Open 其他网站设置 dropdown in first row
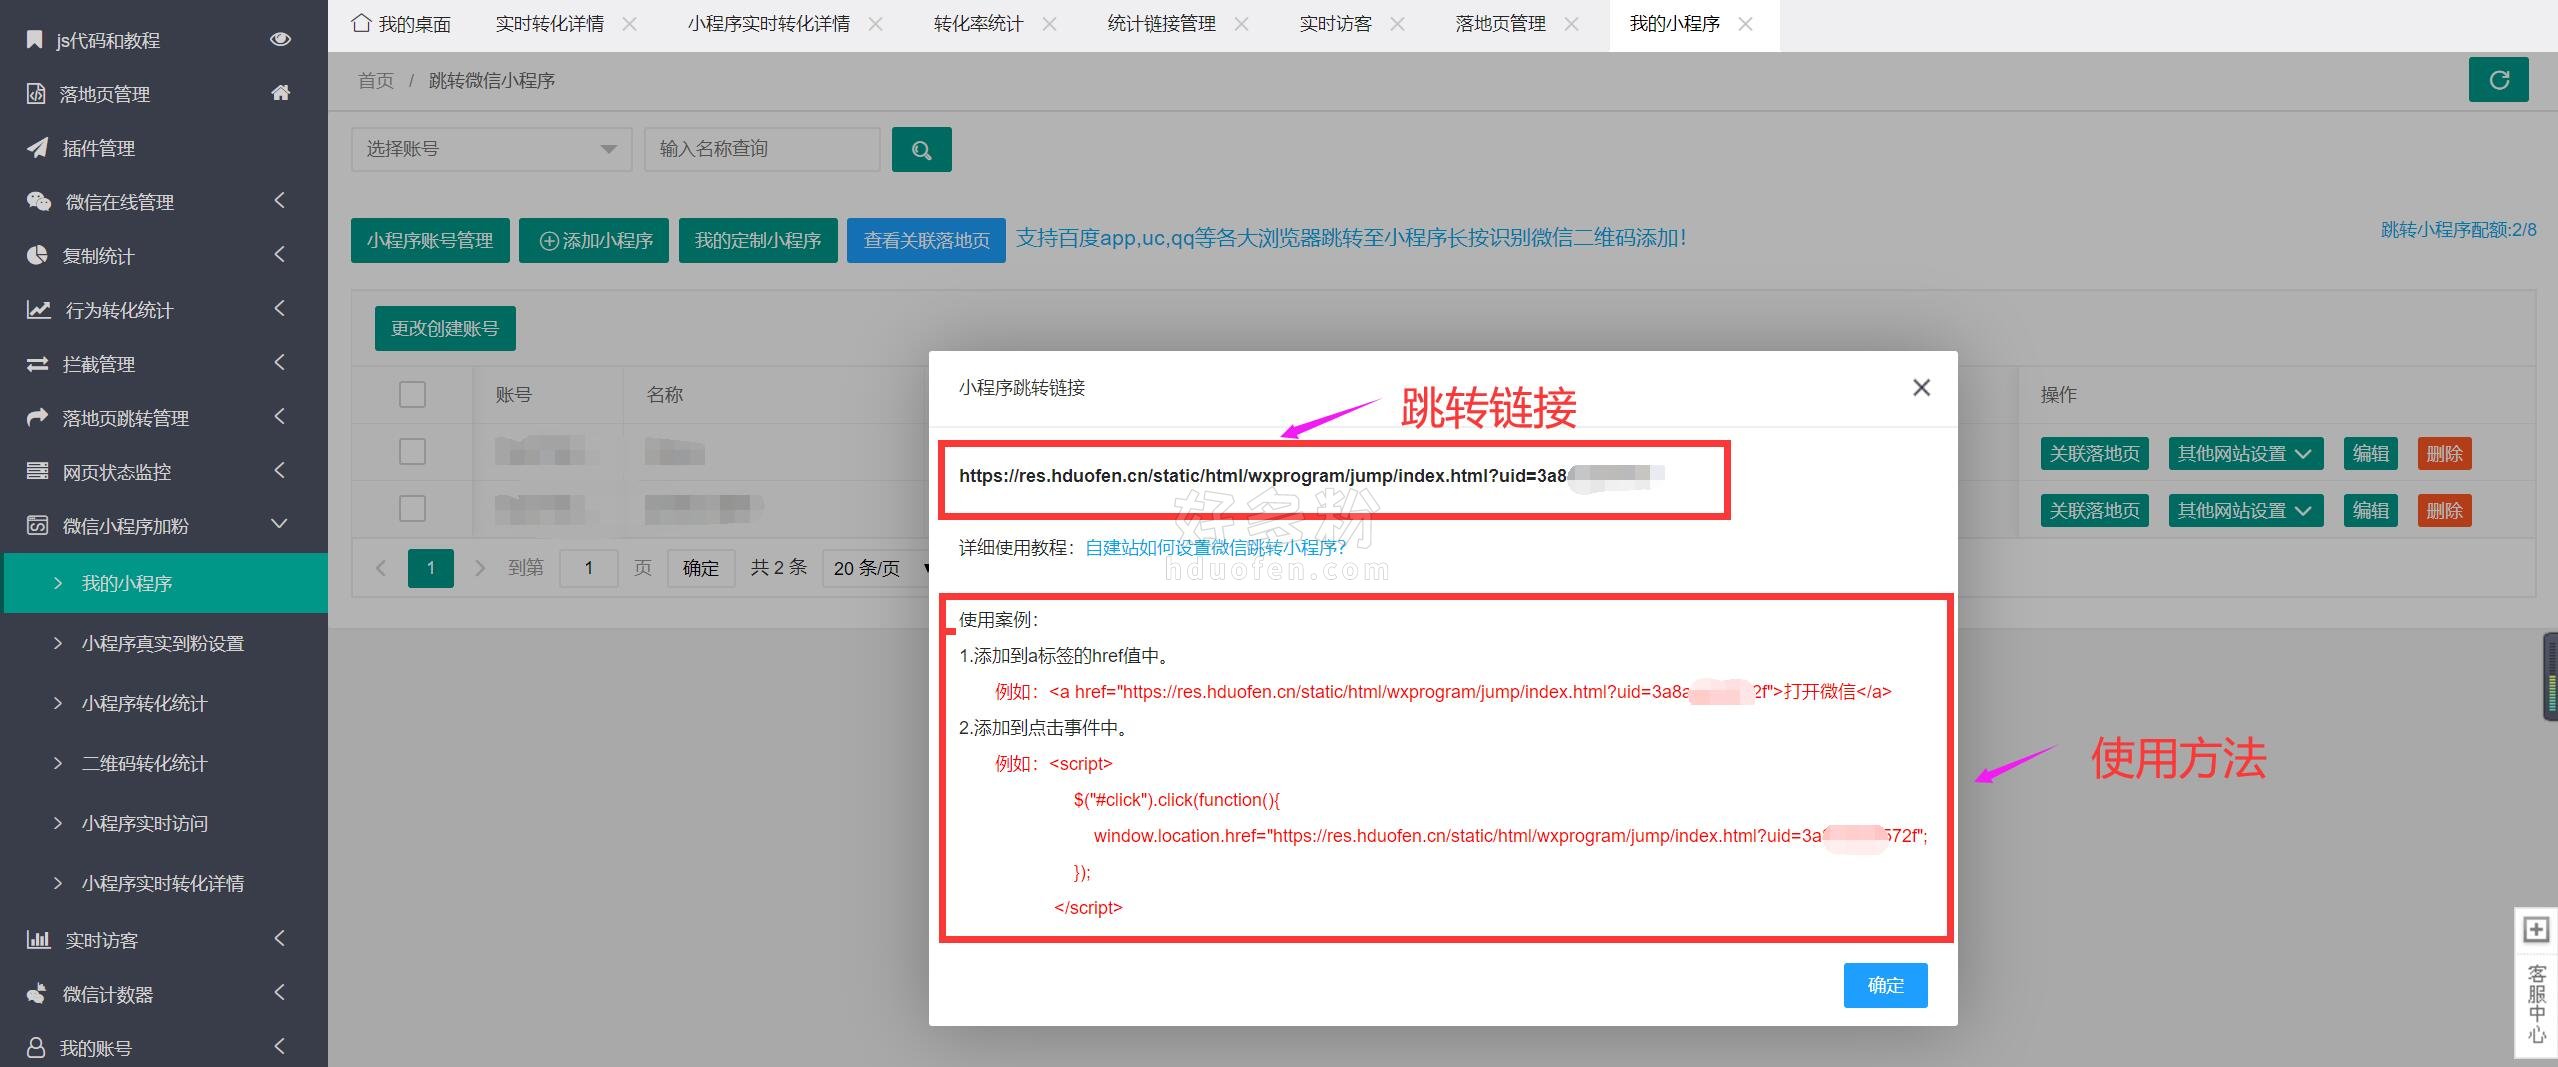 click(2244, 454)
